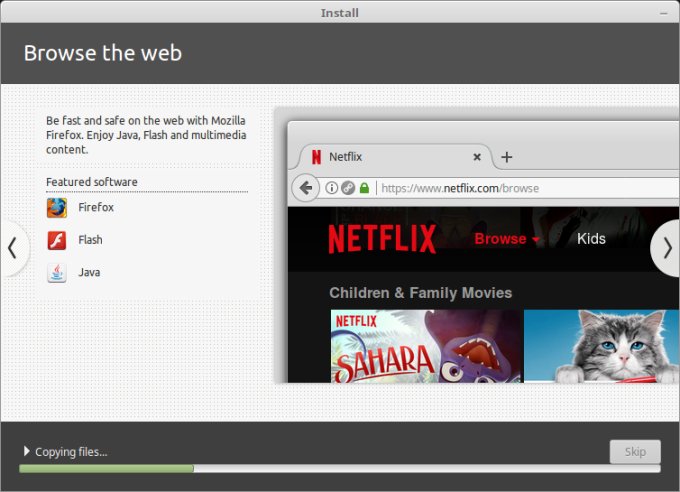Click the Sahara movie thumbnail
Image resolution: width=680 pixels, height=492 pixels.
[427, 346]
